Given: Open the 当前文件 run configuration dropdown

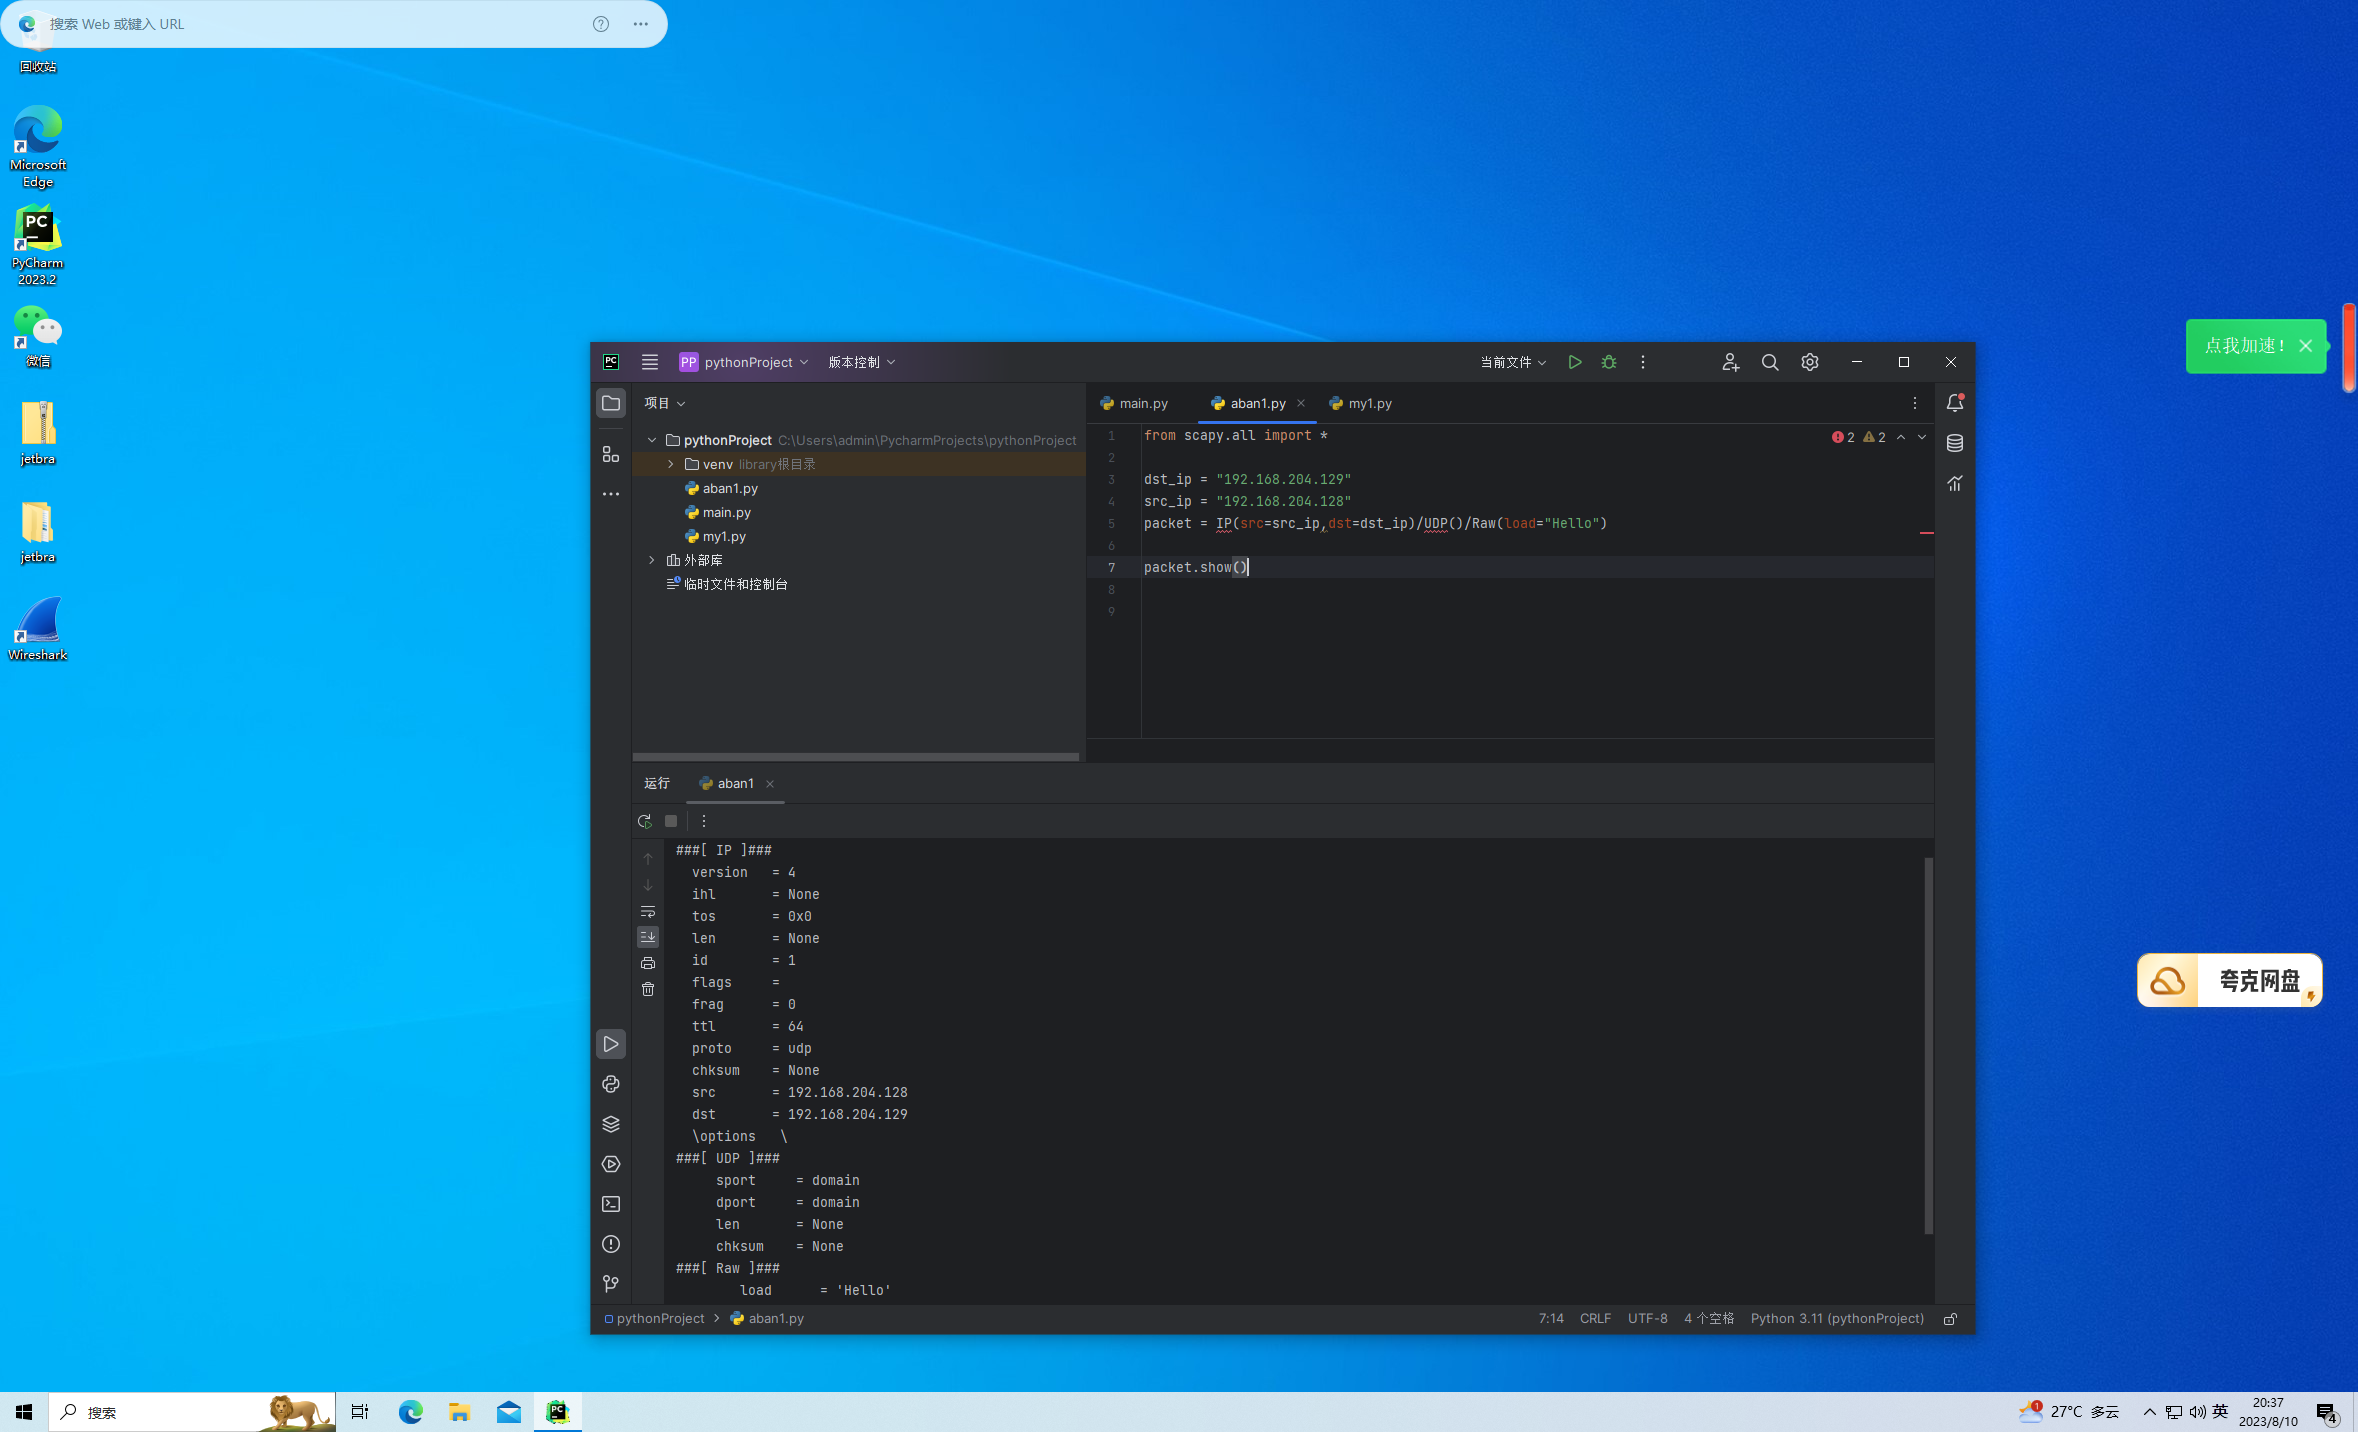Looking at the screenshot, I should [1513, 362].
